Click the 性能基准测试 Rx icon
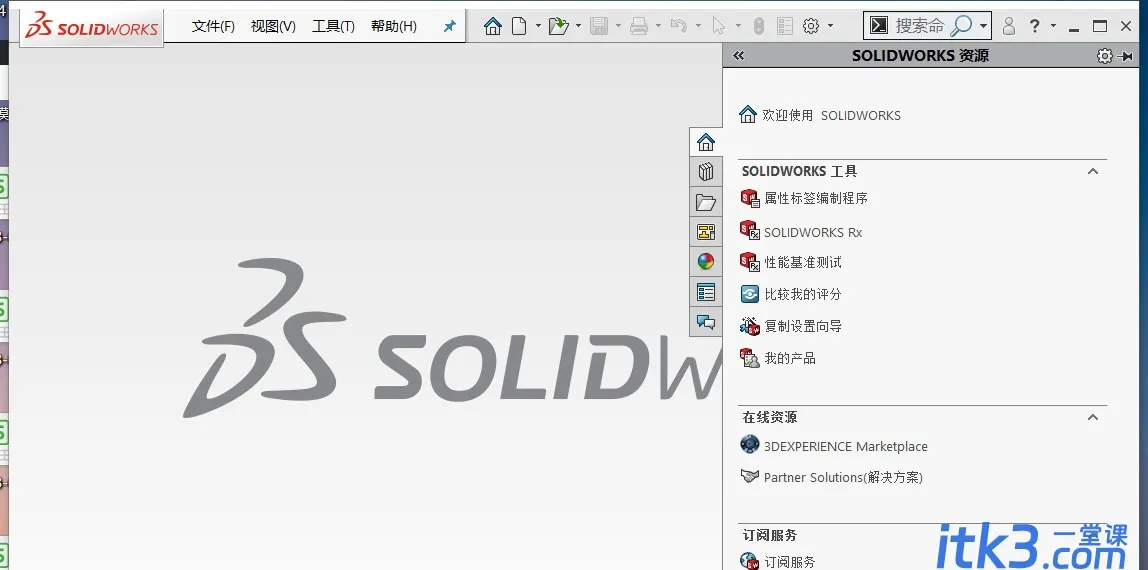Image resolution: width=1148 pixels, height=570 pixels. 750,262
